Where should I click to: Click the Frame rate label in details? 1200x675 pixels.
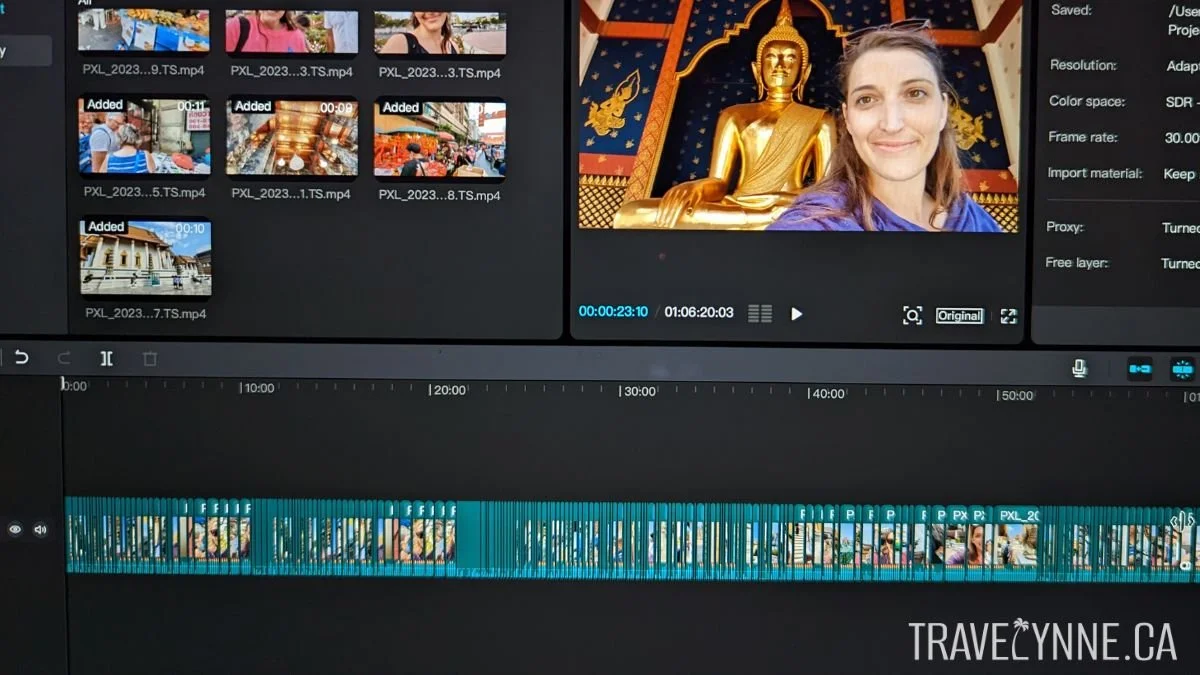click(x=1083, y=137)
